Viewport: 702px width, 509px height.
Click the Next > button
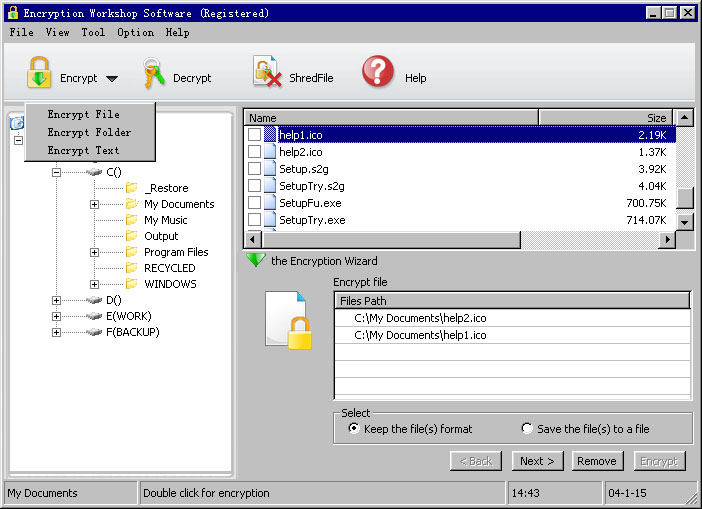[x=537, y=461]
